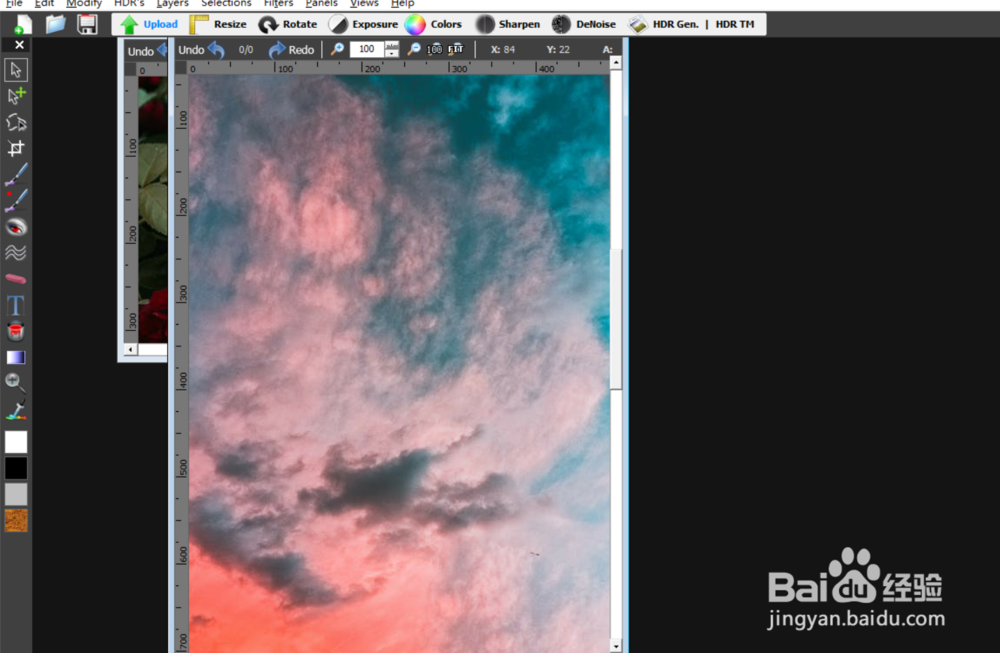Select the red-eye removal tool

tap(16, 226)
